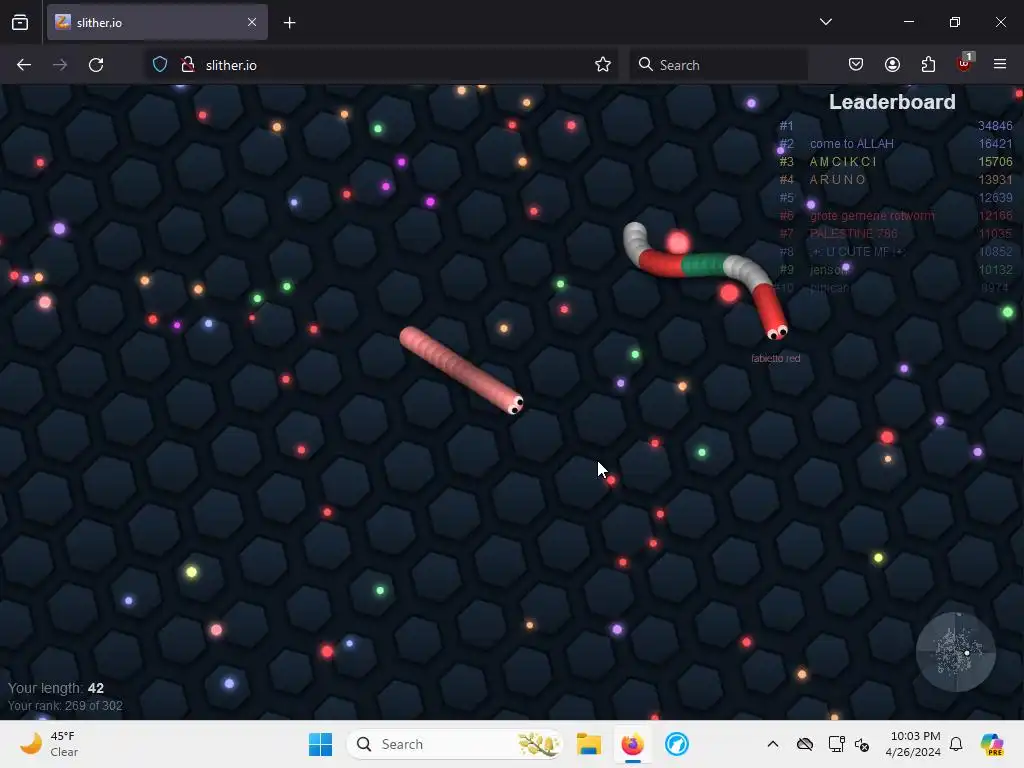This screenshot has width=1024, height=768.
Task: Click the head of the fabietto red snake
Action: coord(776,330)
